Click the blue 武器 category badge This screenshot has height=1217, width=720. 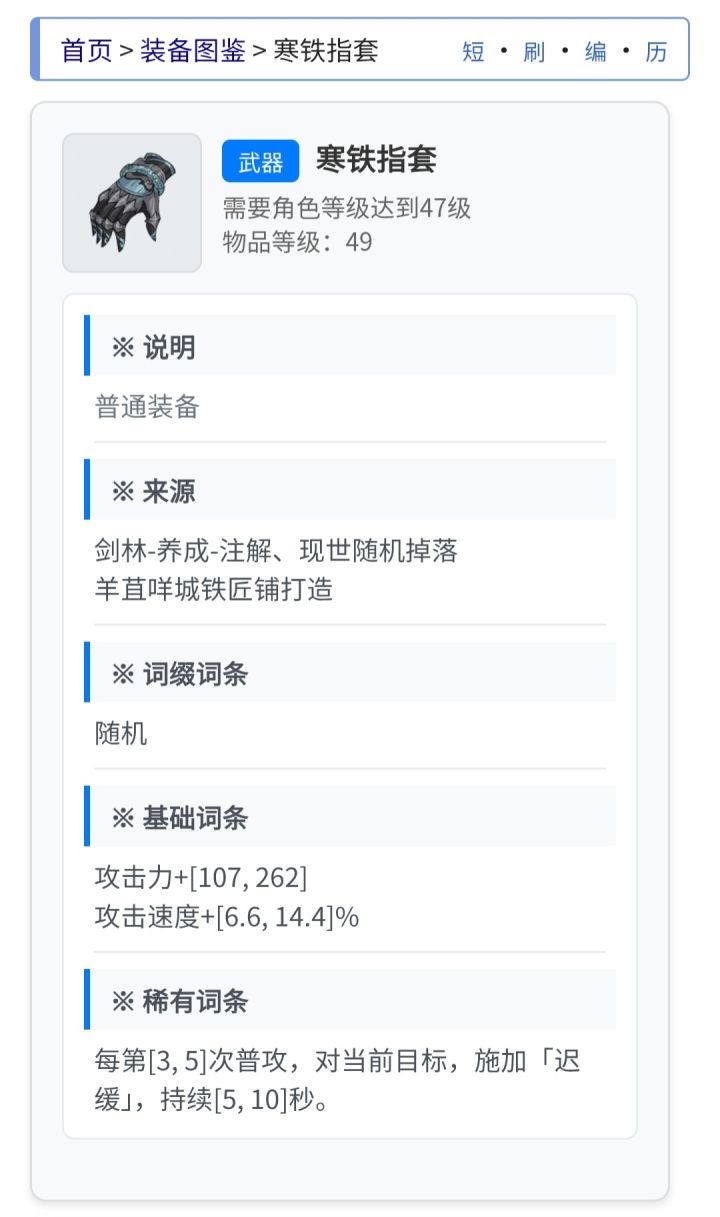pos(260,161)
